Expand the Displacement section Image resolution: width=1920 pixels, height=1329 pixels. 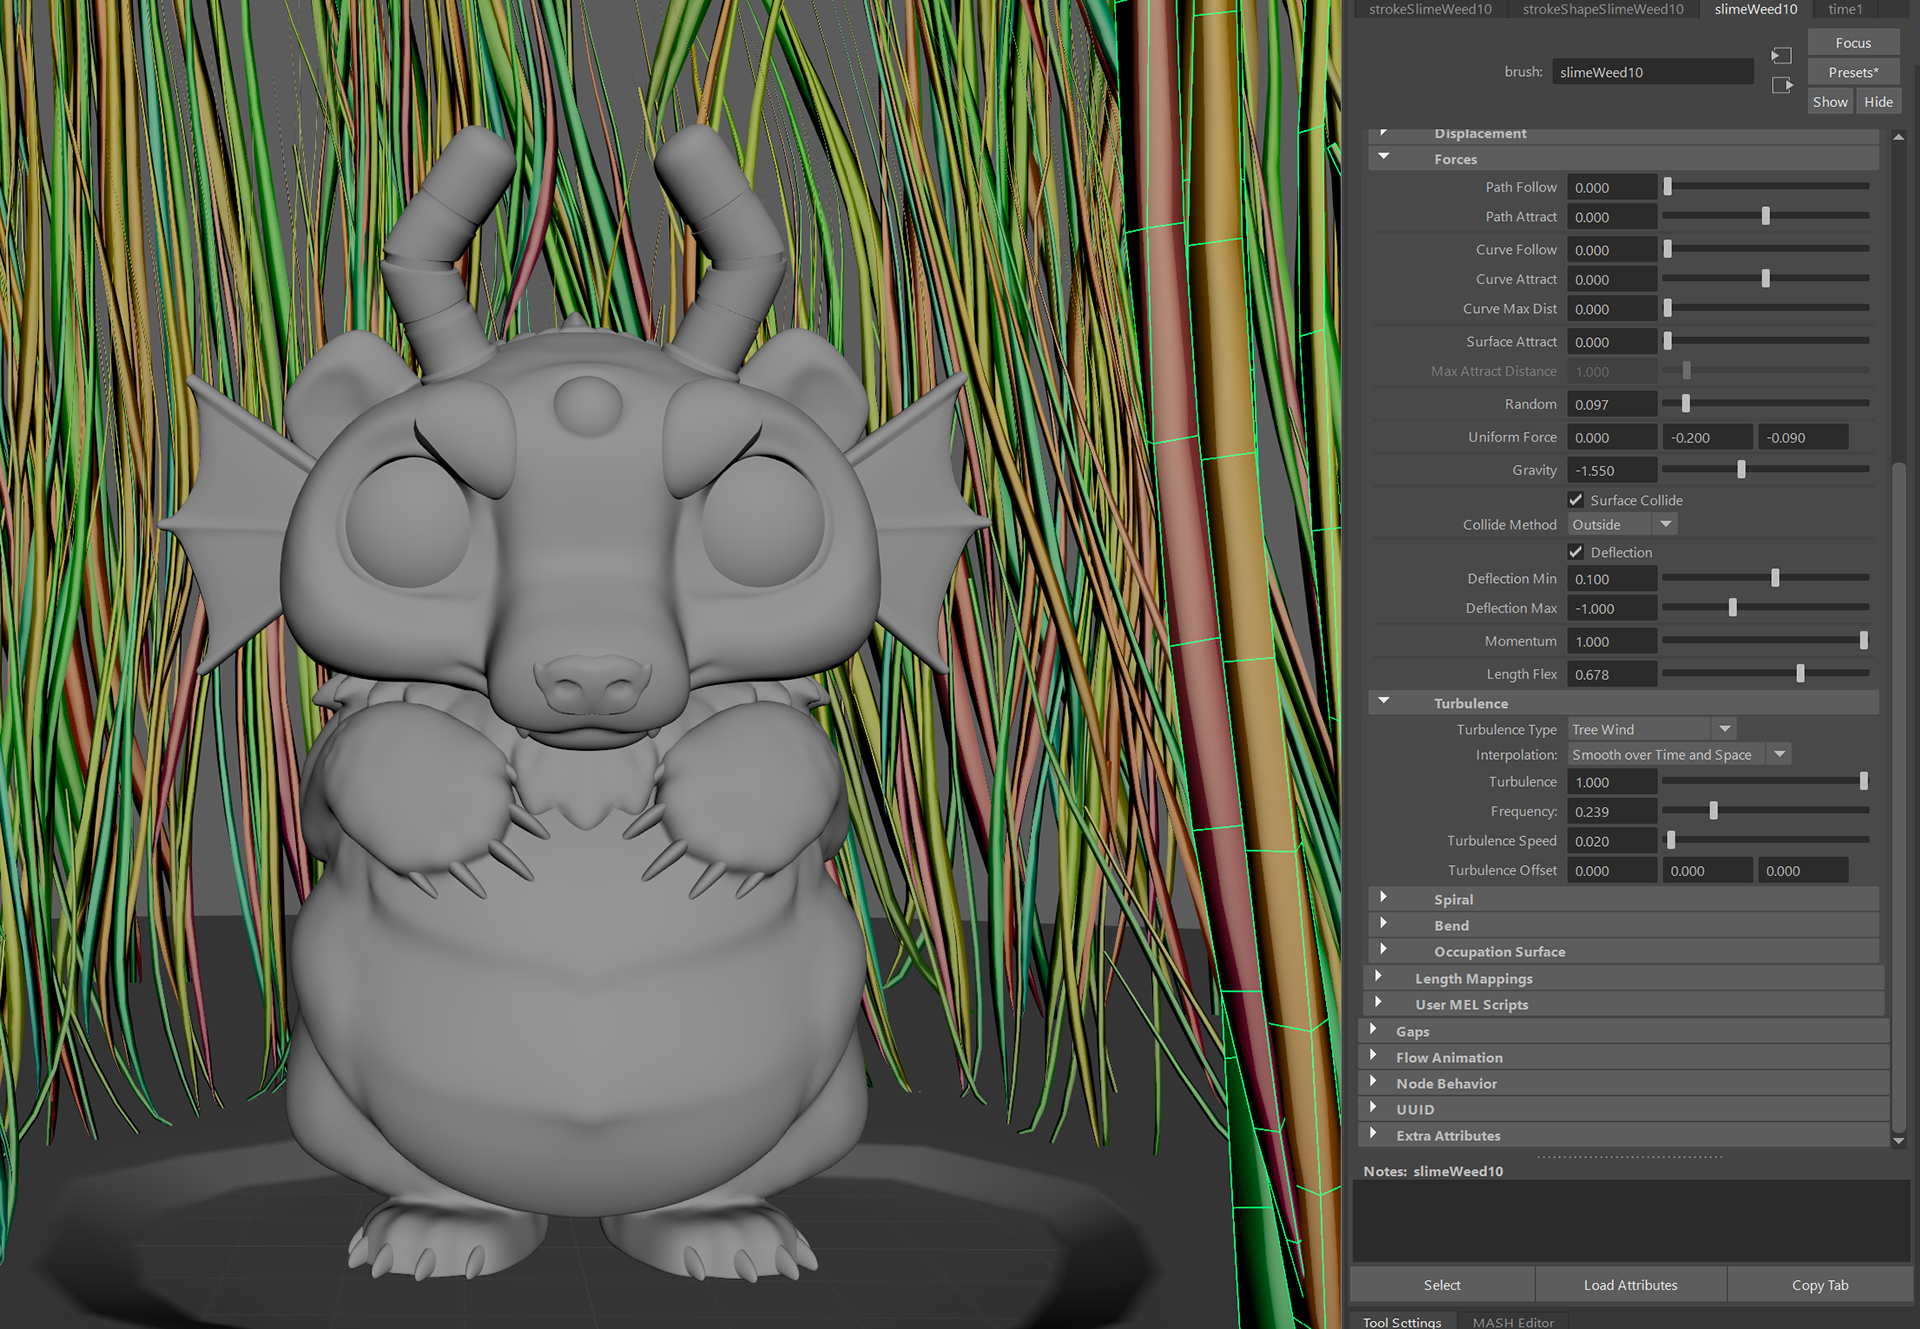click(1384, 133)
